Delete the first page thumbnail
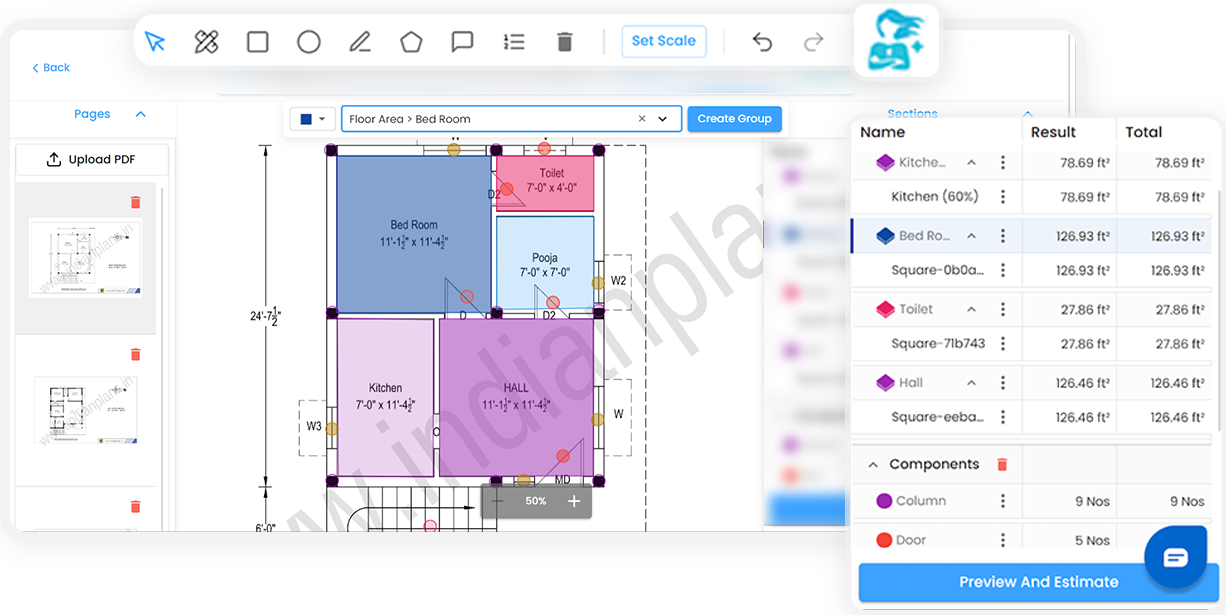1226x615 pixels. (x=136, y=202)
